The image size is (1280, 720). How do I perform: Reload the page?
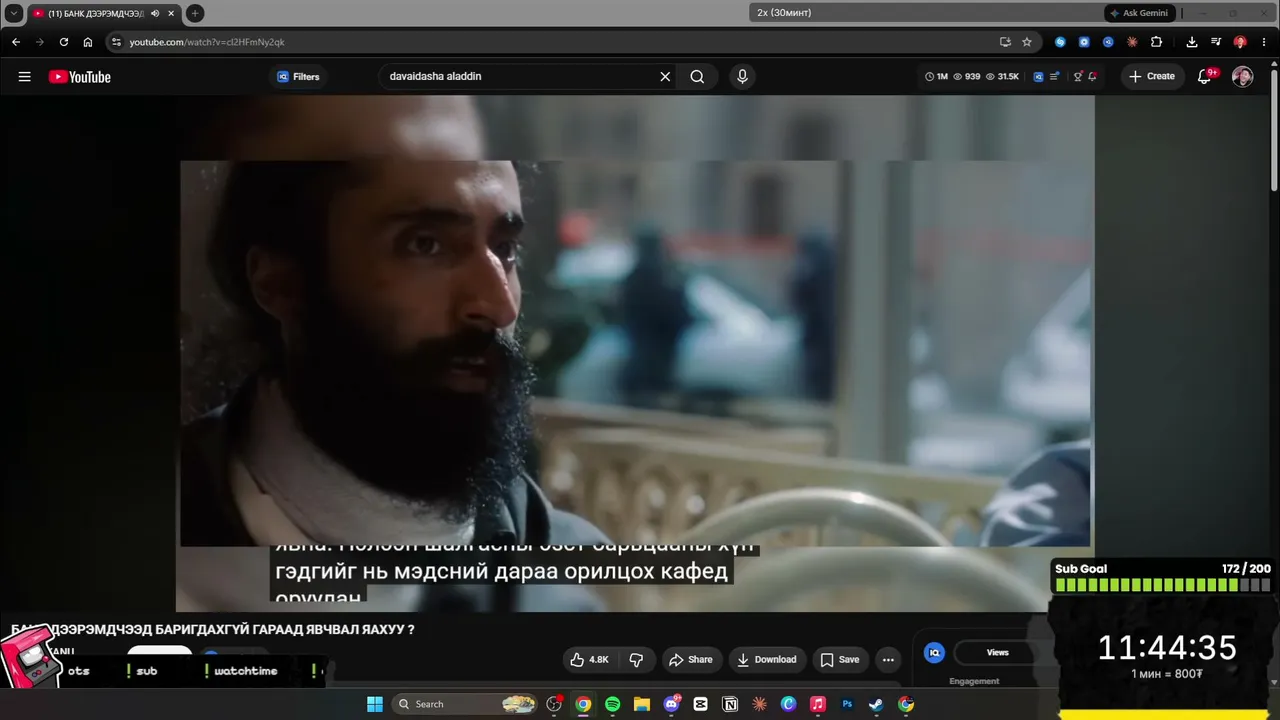click(x=64, y=42)
